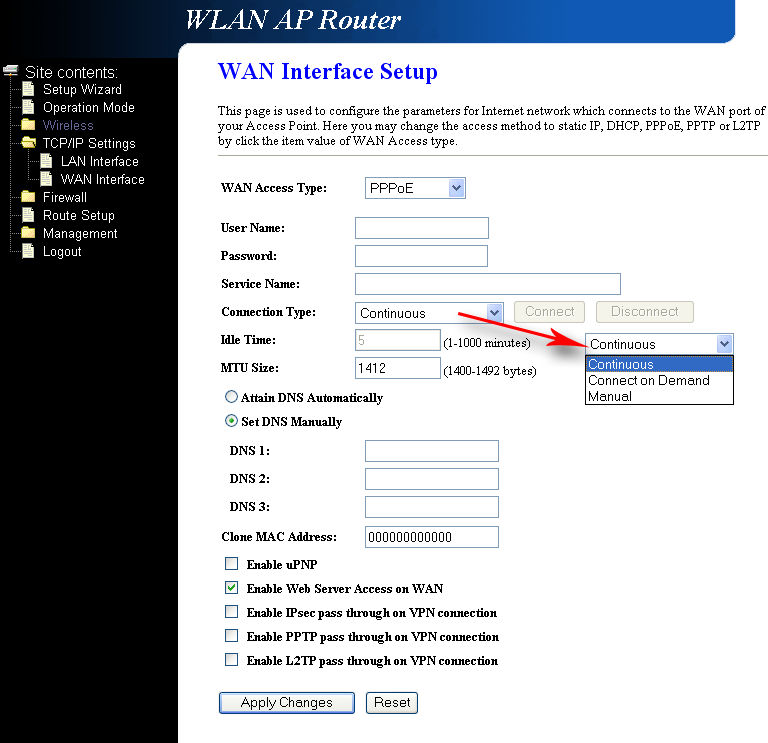Click the Management folder icon
Screen dimensions: 768x743
point(28,233)
